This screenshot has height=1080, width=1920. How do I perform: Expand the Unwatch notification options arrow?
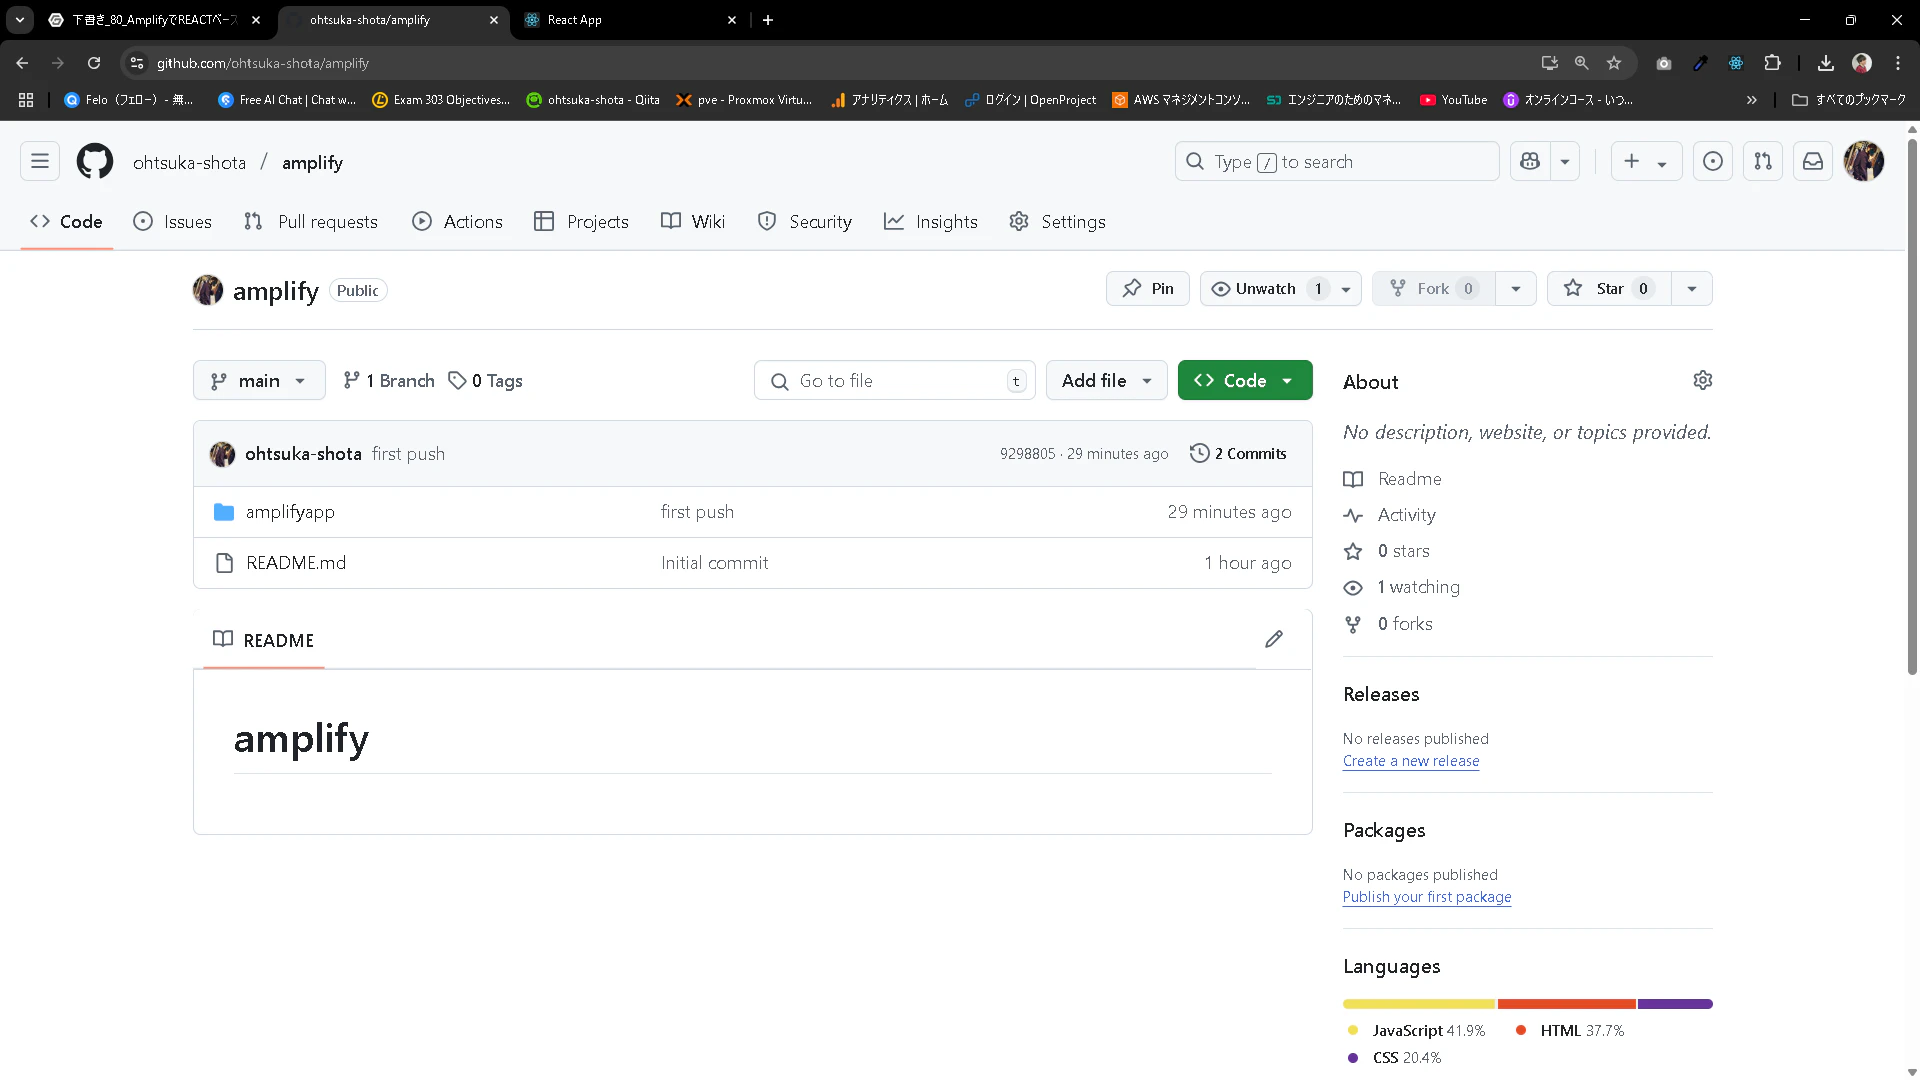(1346, 289)
